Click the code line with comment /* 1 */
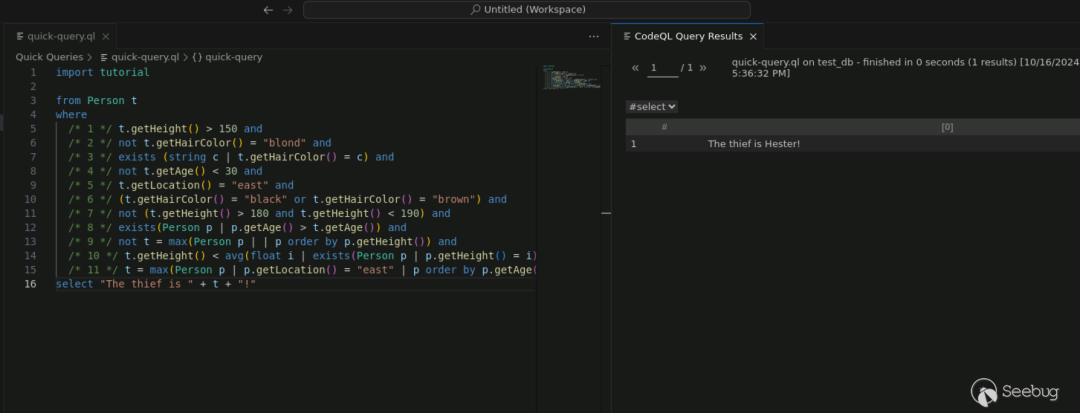The image size is (1080, 413). pos(165,129)
